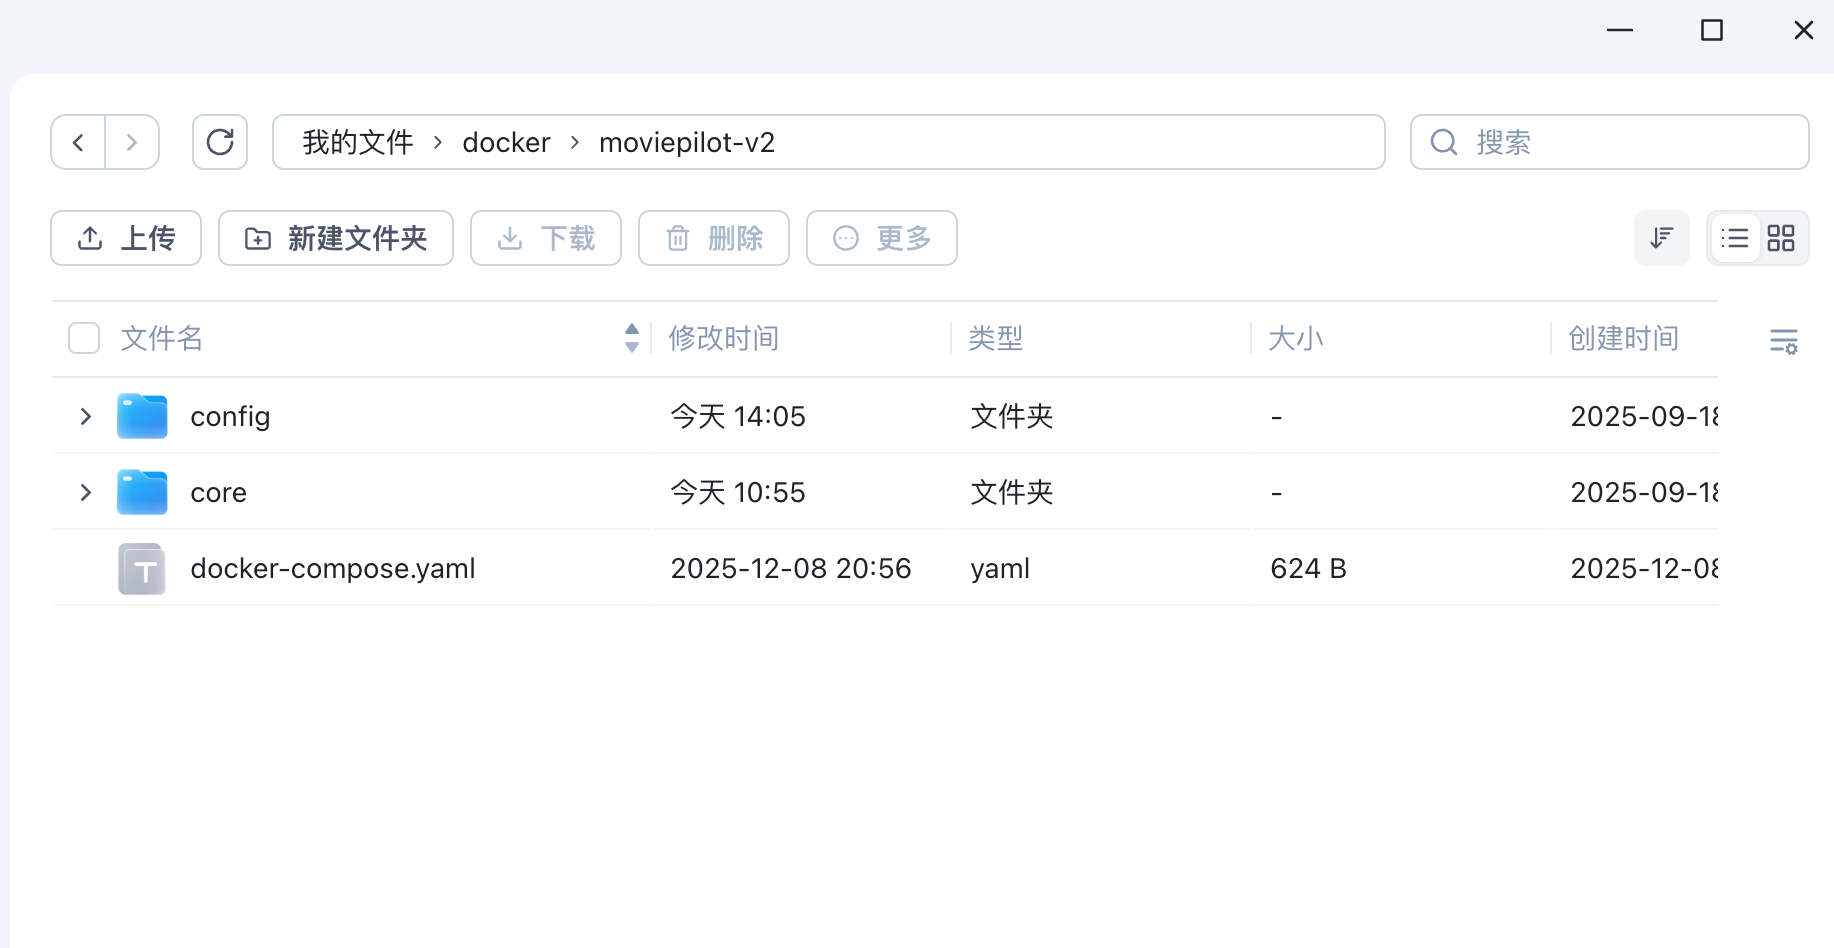The height and width of the screenshot is (948, 1834).
Task: Expand the config folder tree
Action: point(86,416)
